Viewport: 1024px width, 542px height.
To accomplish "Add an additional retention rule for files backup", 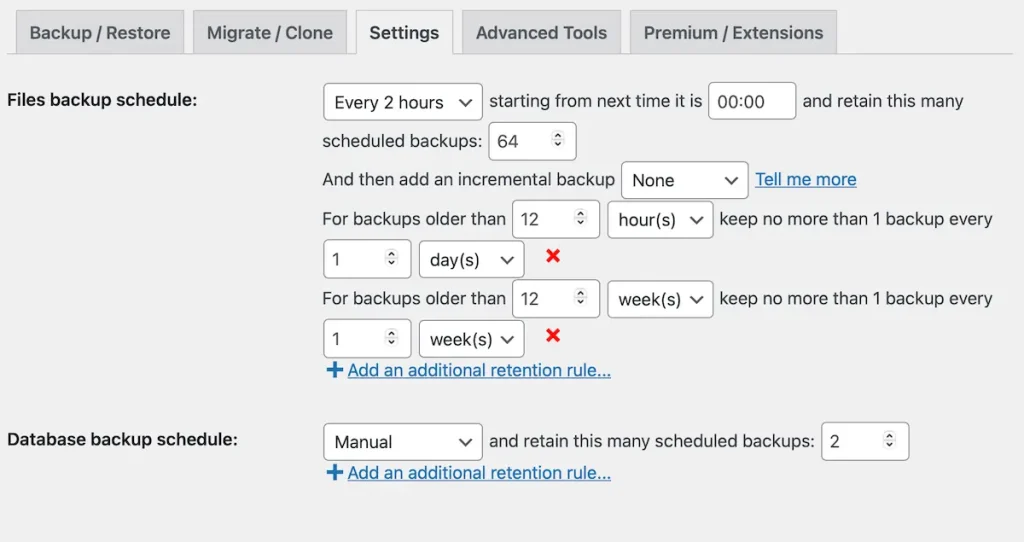I will tap(479, 370).
